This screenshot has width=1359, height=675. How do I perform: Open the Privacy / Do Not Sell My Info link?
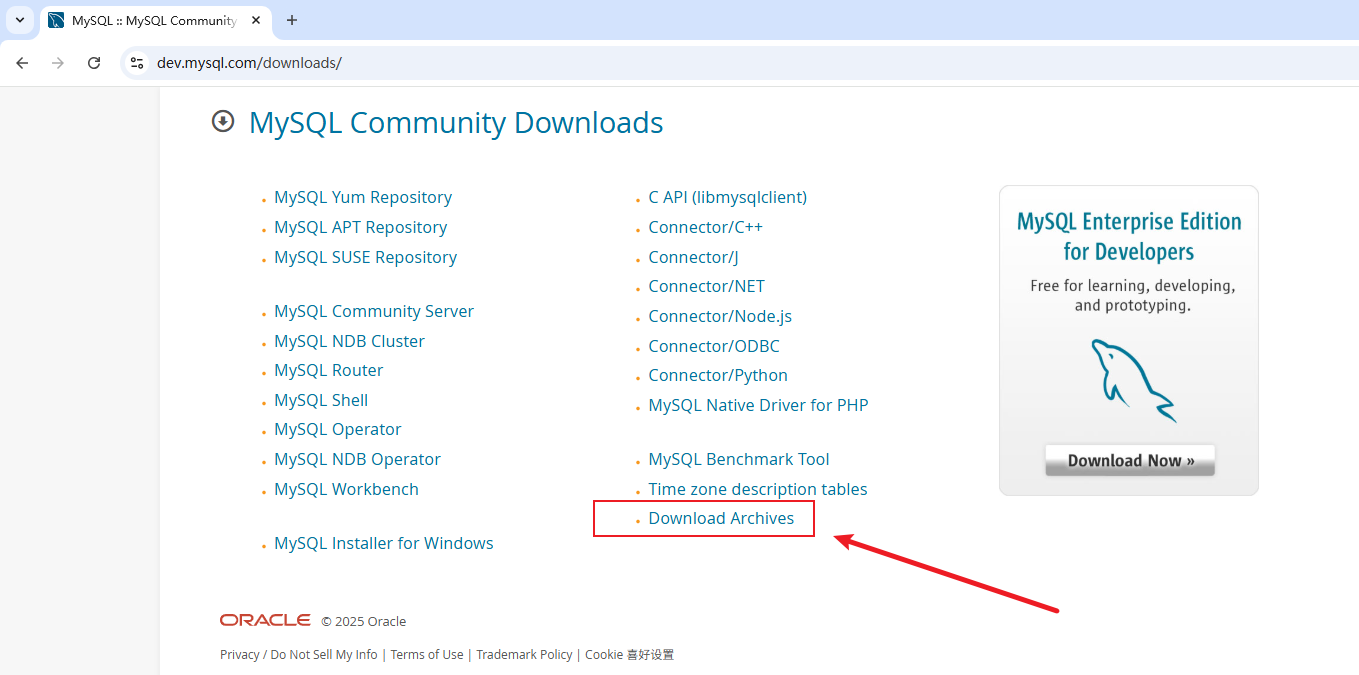299,655
